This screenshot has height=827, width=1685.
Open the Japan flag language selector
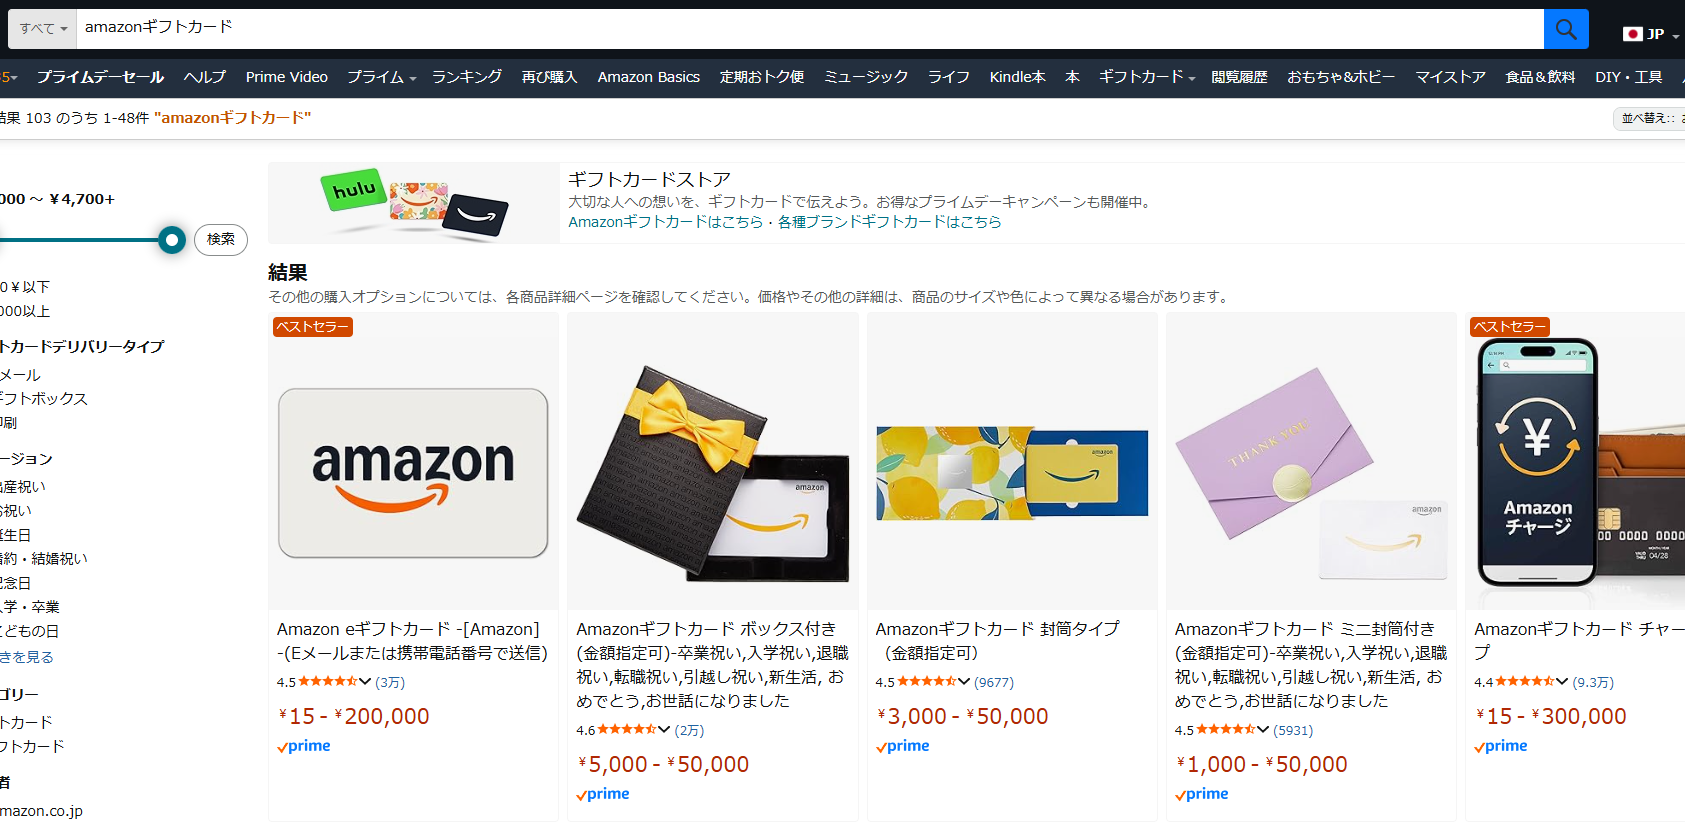pos(1650,34)
